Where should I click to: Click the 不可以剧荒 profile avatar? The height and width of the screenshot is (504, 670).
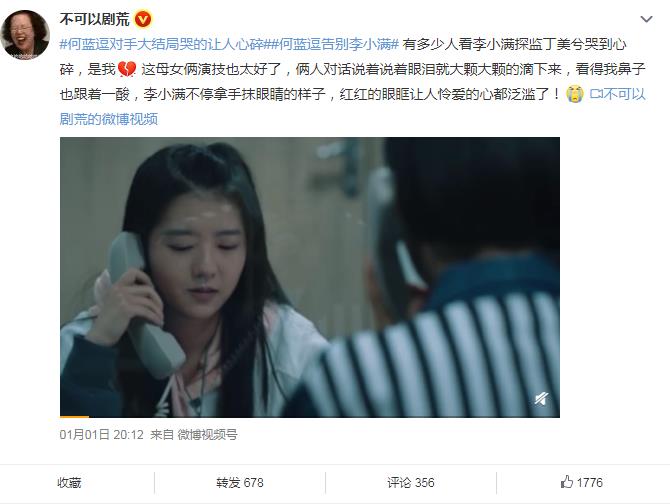point(25,35)
